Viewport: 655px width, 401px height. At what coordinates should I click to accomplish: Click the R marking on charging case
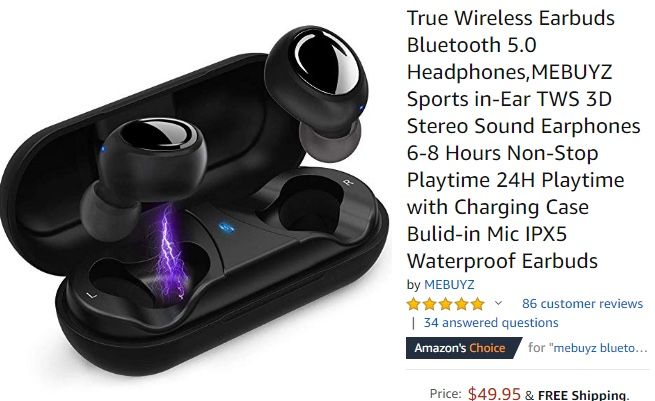click(x=347, y=181)
